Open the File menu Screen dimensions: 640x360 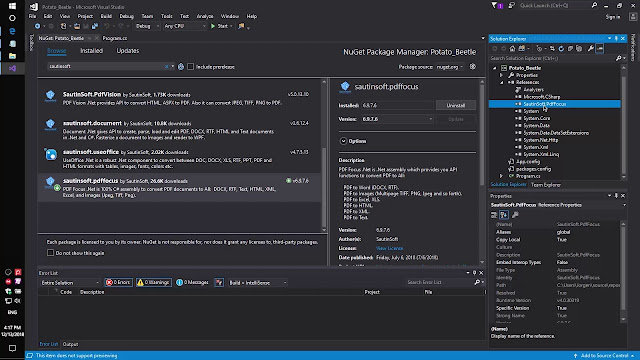click(x=32, y=16)
